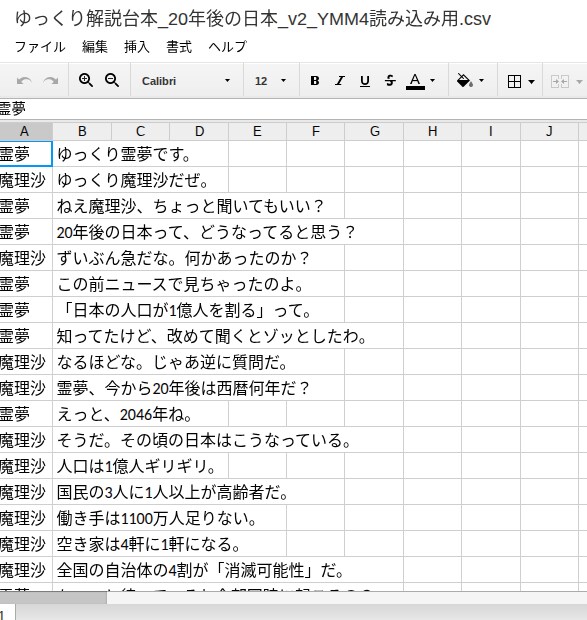Zoom out with the magnifier minus icon
587x620 pixels.
click(112, 81)
